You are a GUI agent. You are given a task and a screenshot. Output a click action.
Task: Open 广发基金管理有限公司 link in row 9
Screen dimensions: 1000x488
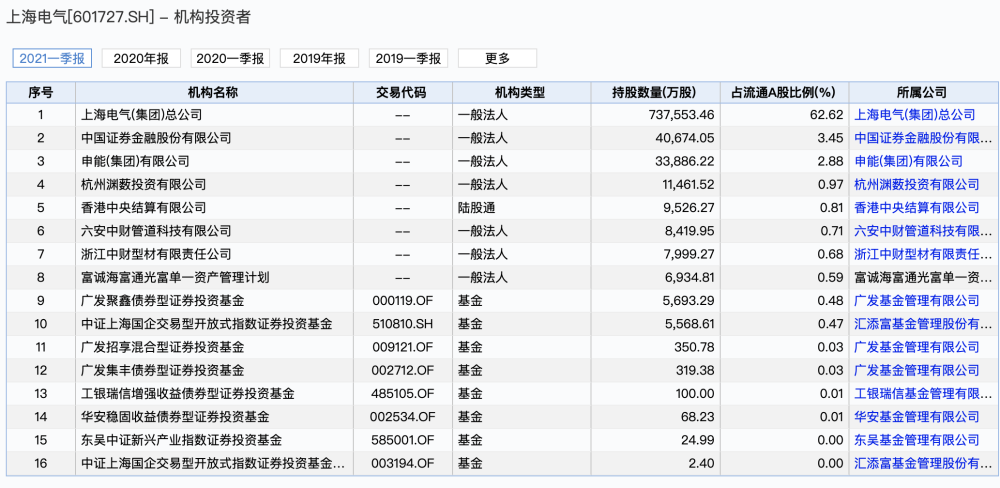(916, 300)
